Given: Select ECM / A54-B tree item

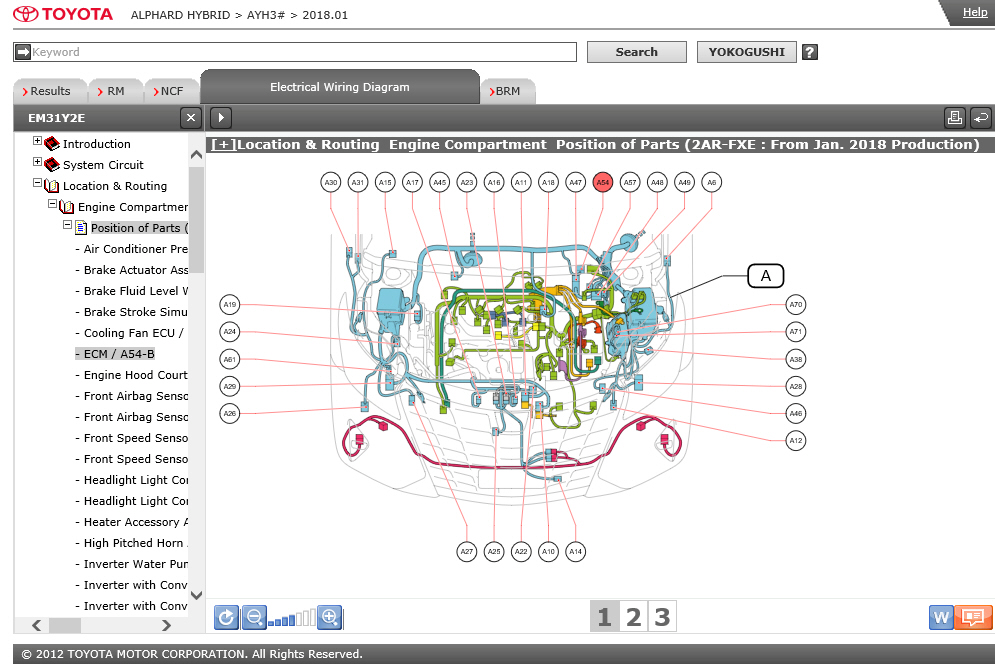Looking at the screenshot, I should tap(119, 354).
